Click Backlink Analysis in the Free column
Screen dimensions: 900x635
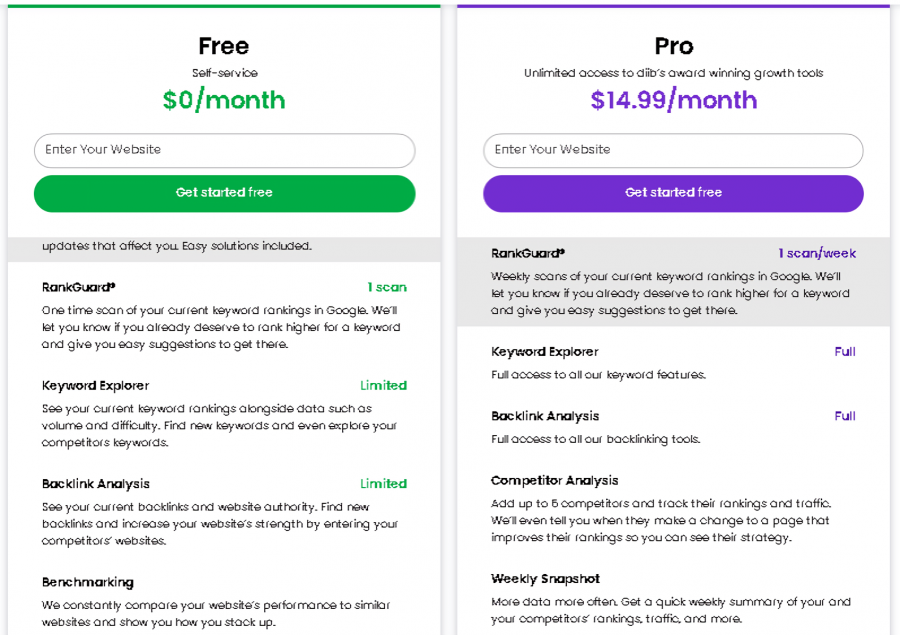[x=95, y=483]
